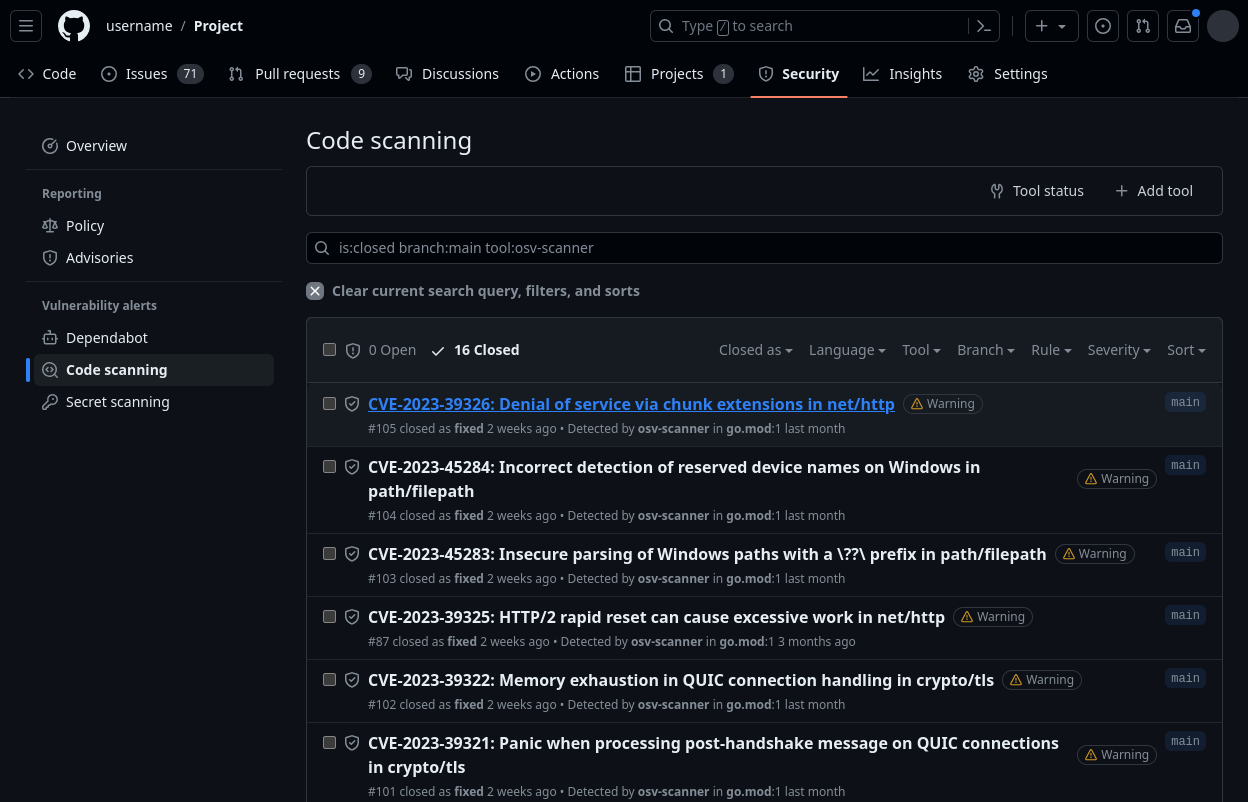
Task: Click the username link in breadcrumb
Action: tap(139, 26)
